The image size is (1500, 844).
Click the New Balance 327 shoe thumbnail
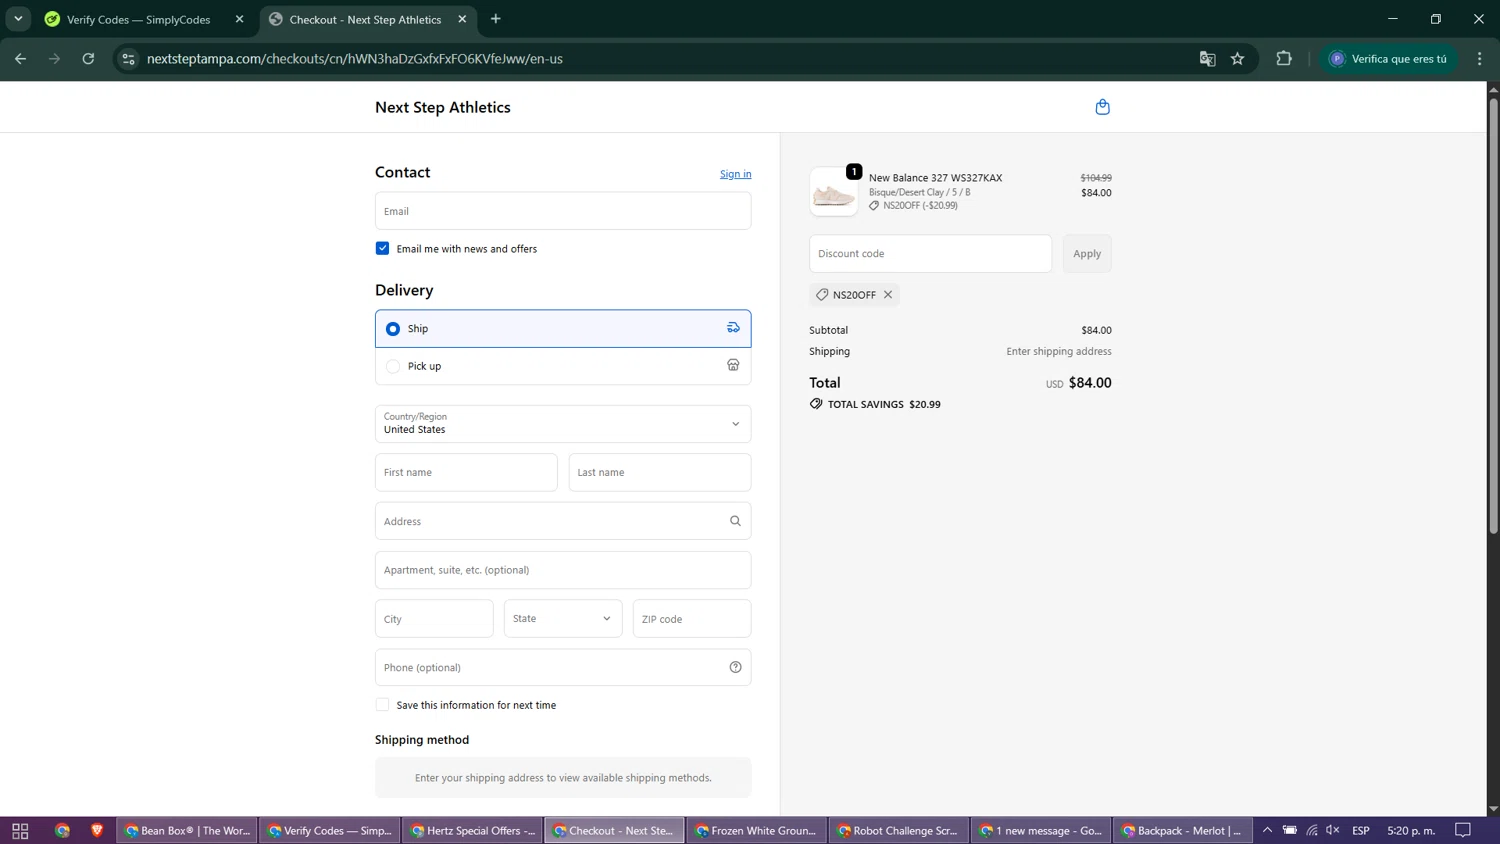coord(833,192)
